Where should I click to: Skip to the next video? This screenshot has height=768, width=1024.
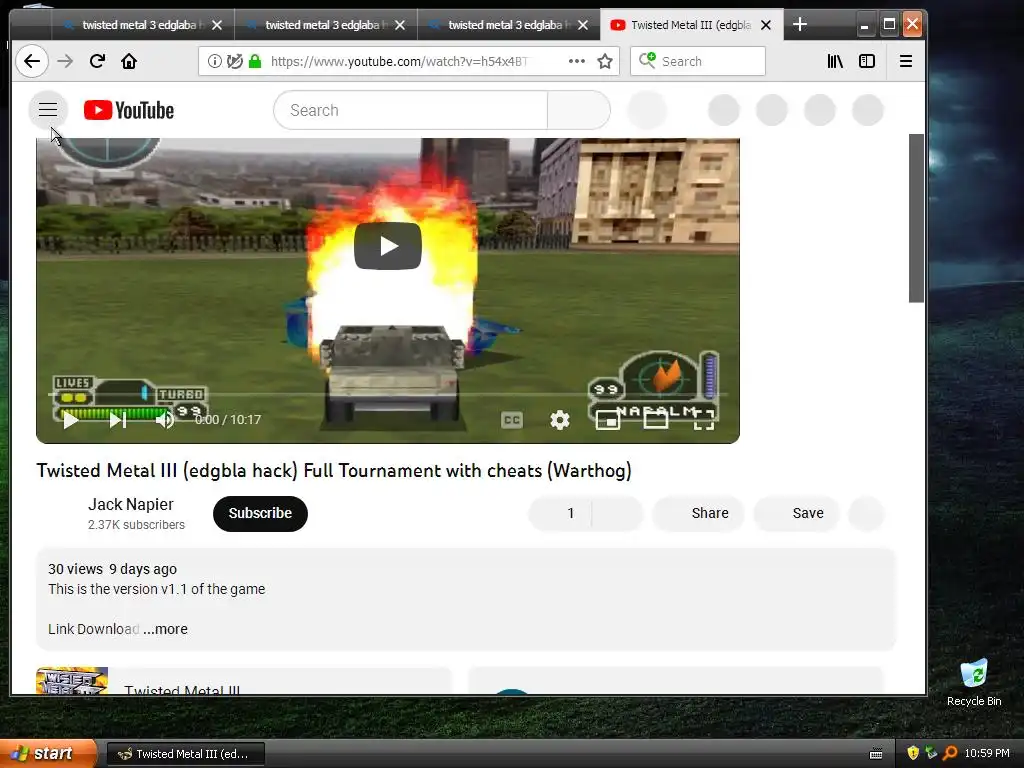click(x=118, y=420)
